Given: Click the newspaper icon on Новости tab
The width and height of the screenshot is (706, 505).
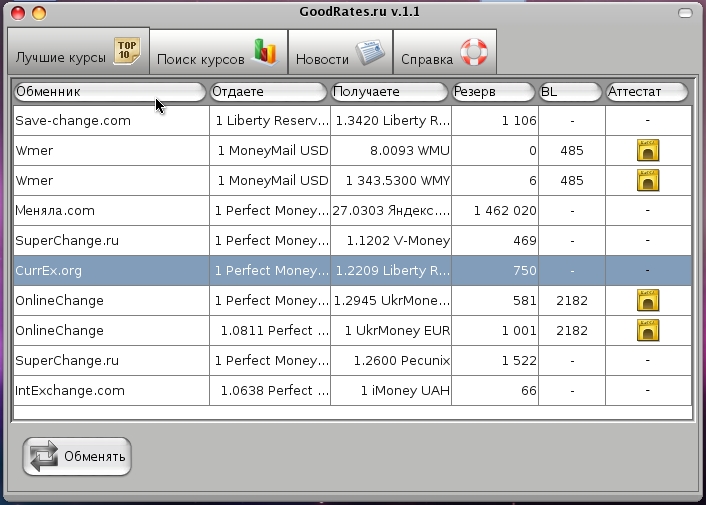Looking at the screenshot, I should click(370, 53).
